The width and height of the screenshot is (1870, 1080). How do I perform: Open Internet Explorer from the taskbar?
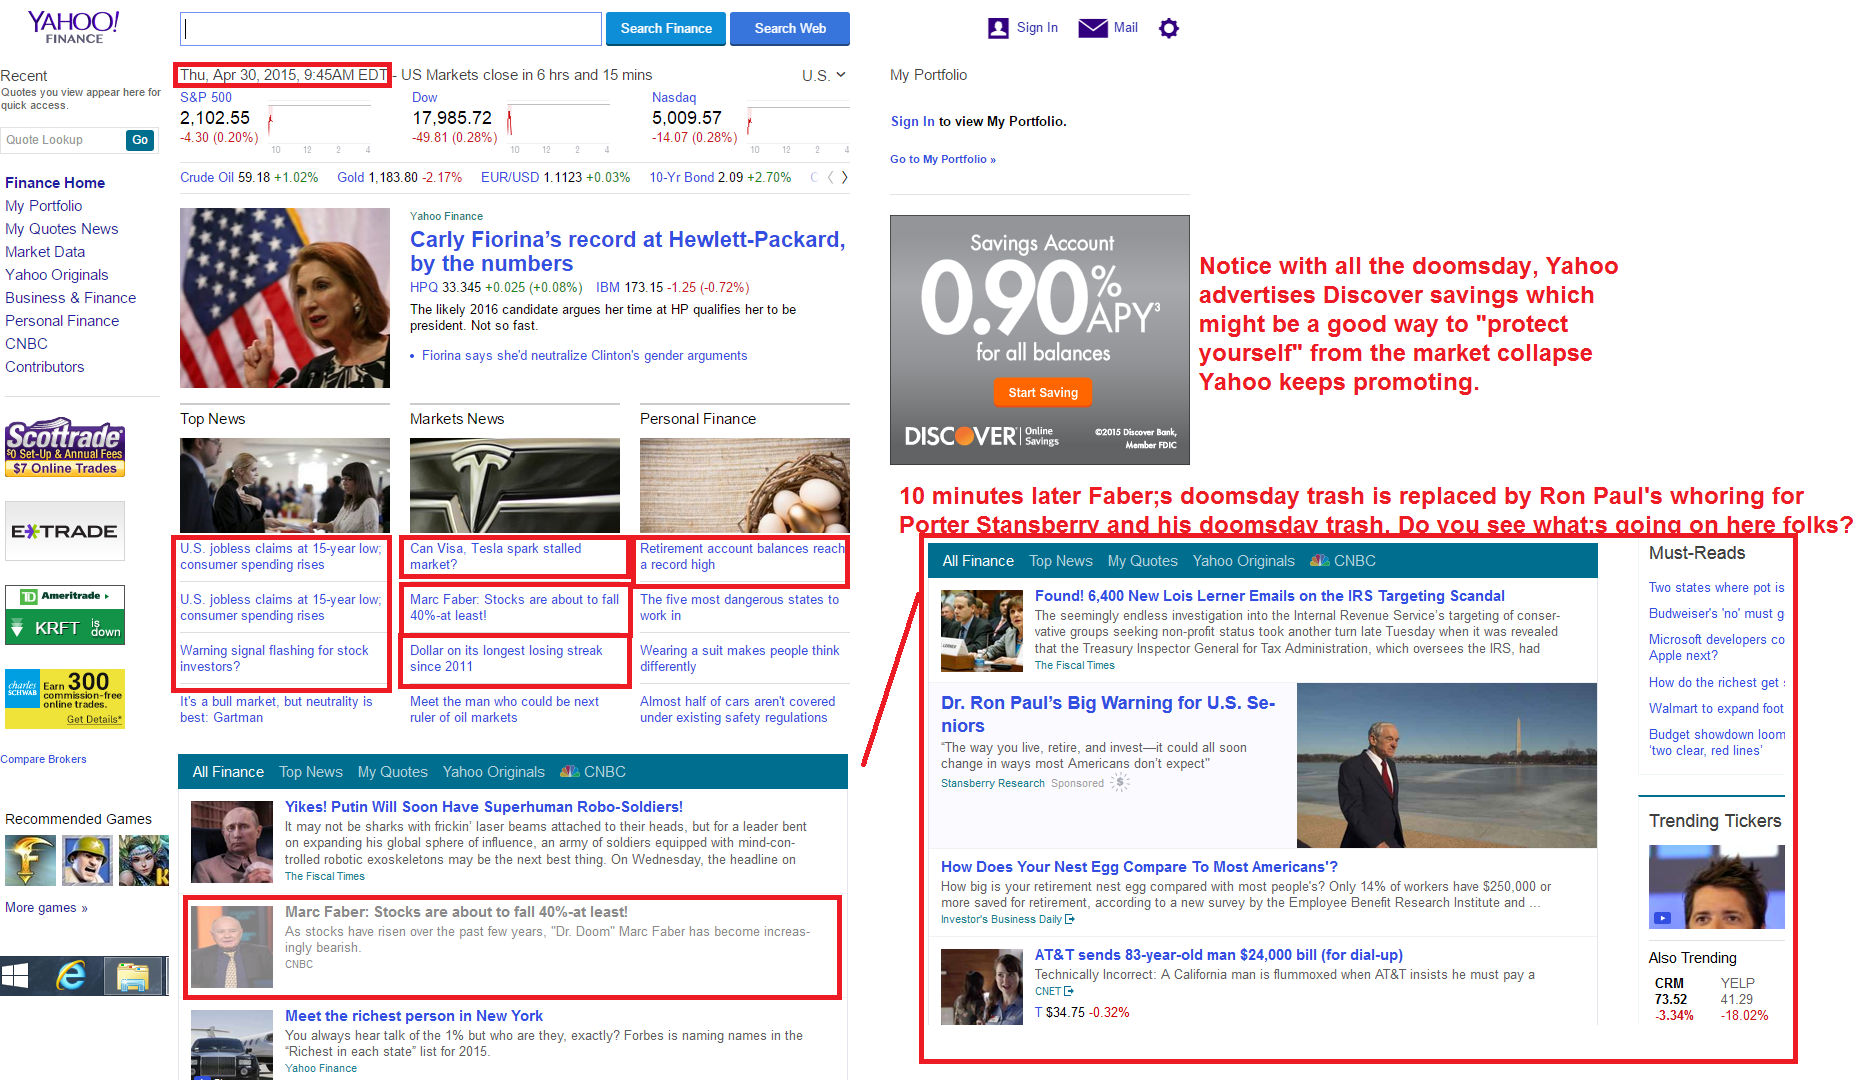[72, 975]
